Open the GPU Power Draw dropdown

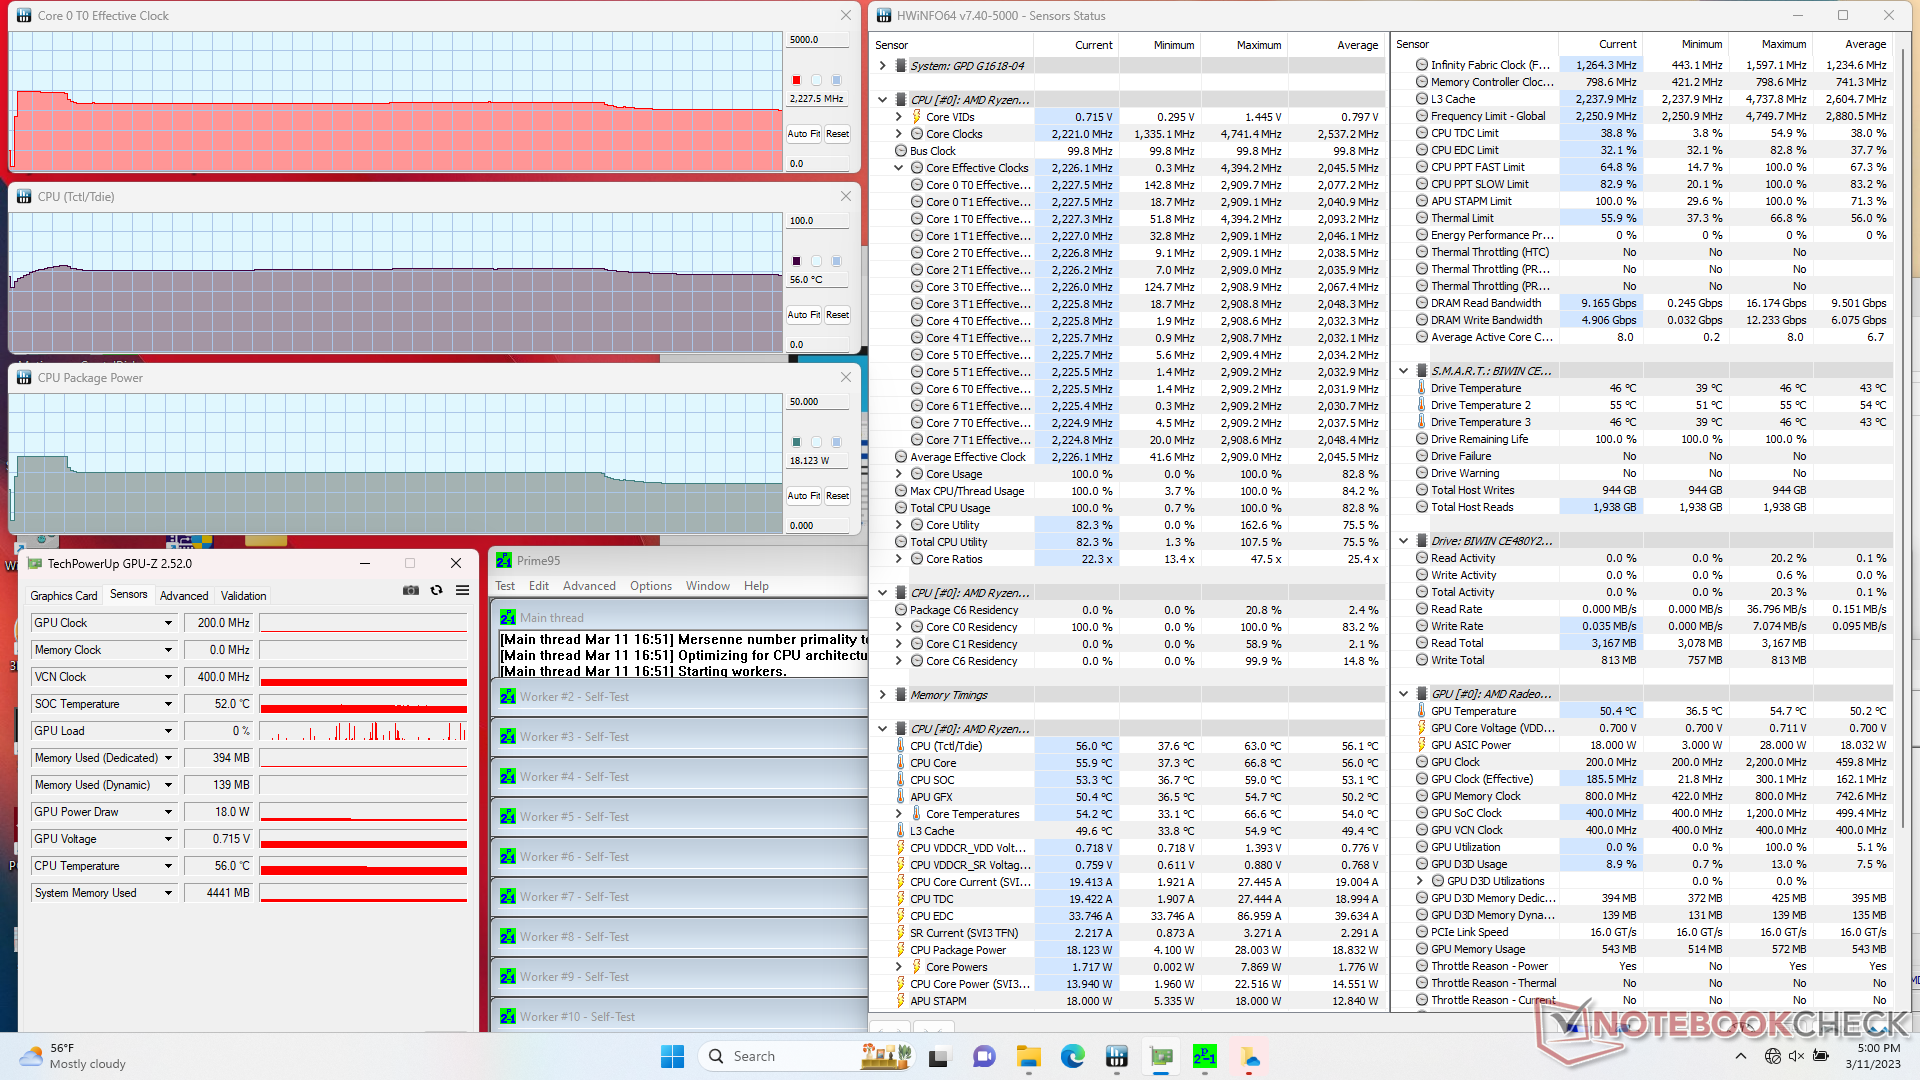(168, 812)
